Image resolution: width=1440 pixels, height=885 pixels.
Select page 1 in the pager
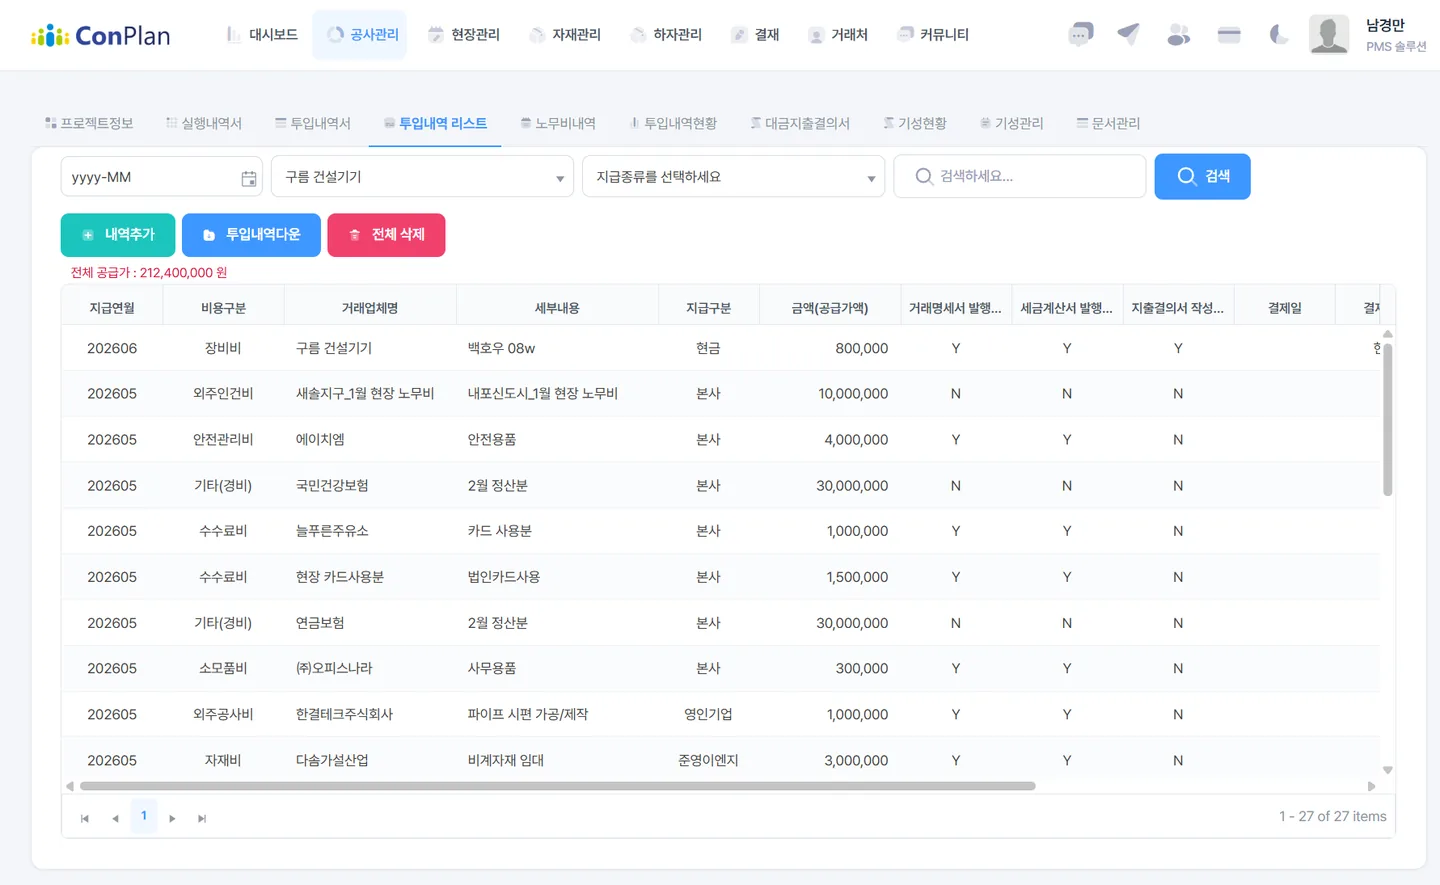tap(144, 816)
